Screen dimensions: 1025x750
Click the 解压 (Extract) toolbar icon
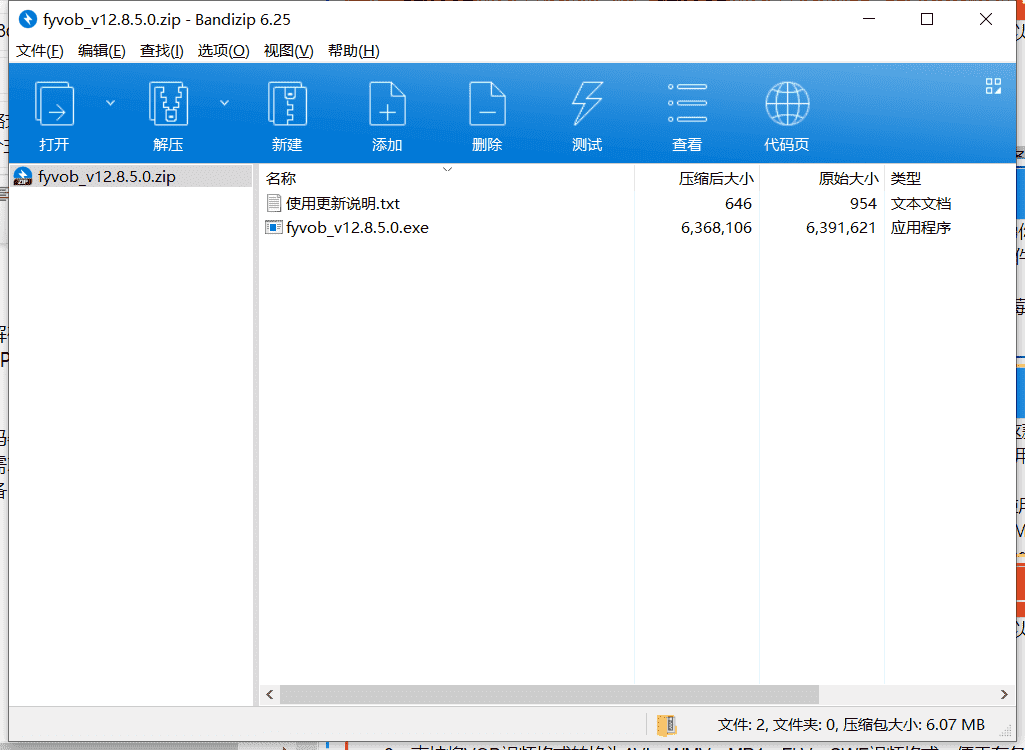(169, 103)
